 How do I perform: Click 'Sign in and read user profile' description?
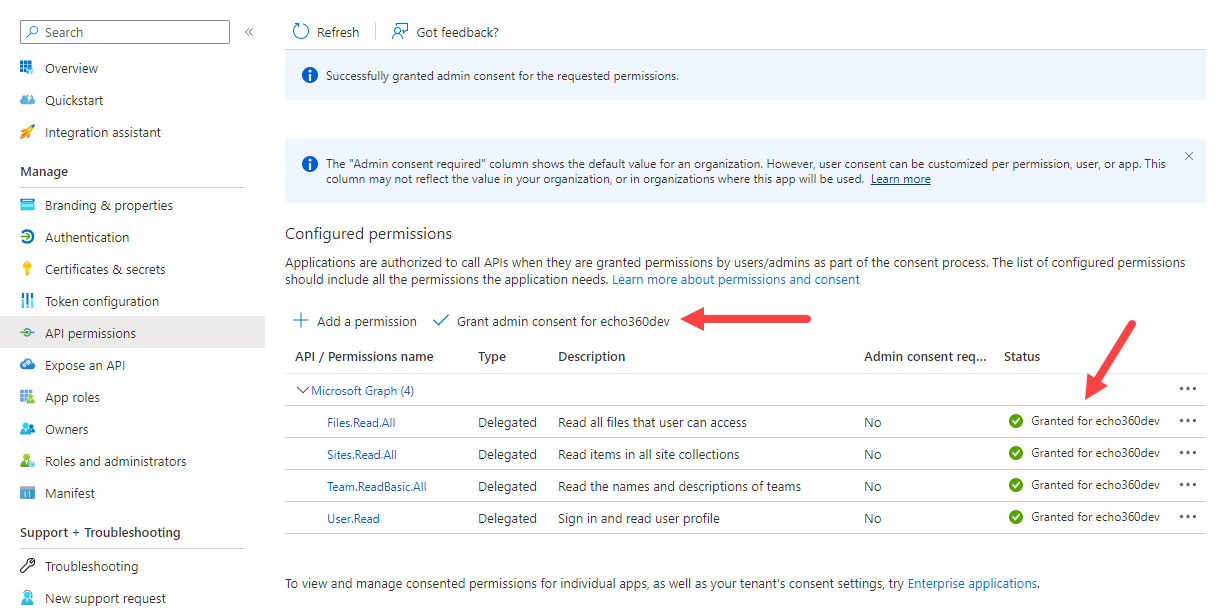(x=639, y=518)
